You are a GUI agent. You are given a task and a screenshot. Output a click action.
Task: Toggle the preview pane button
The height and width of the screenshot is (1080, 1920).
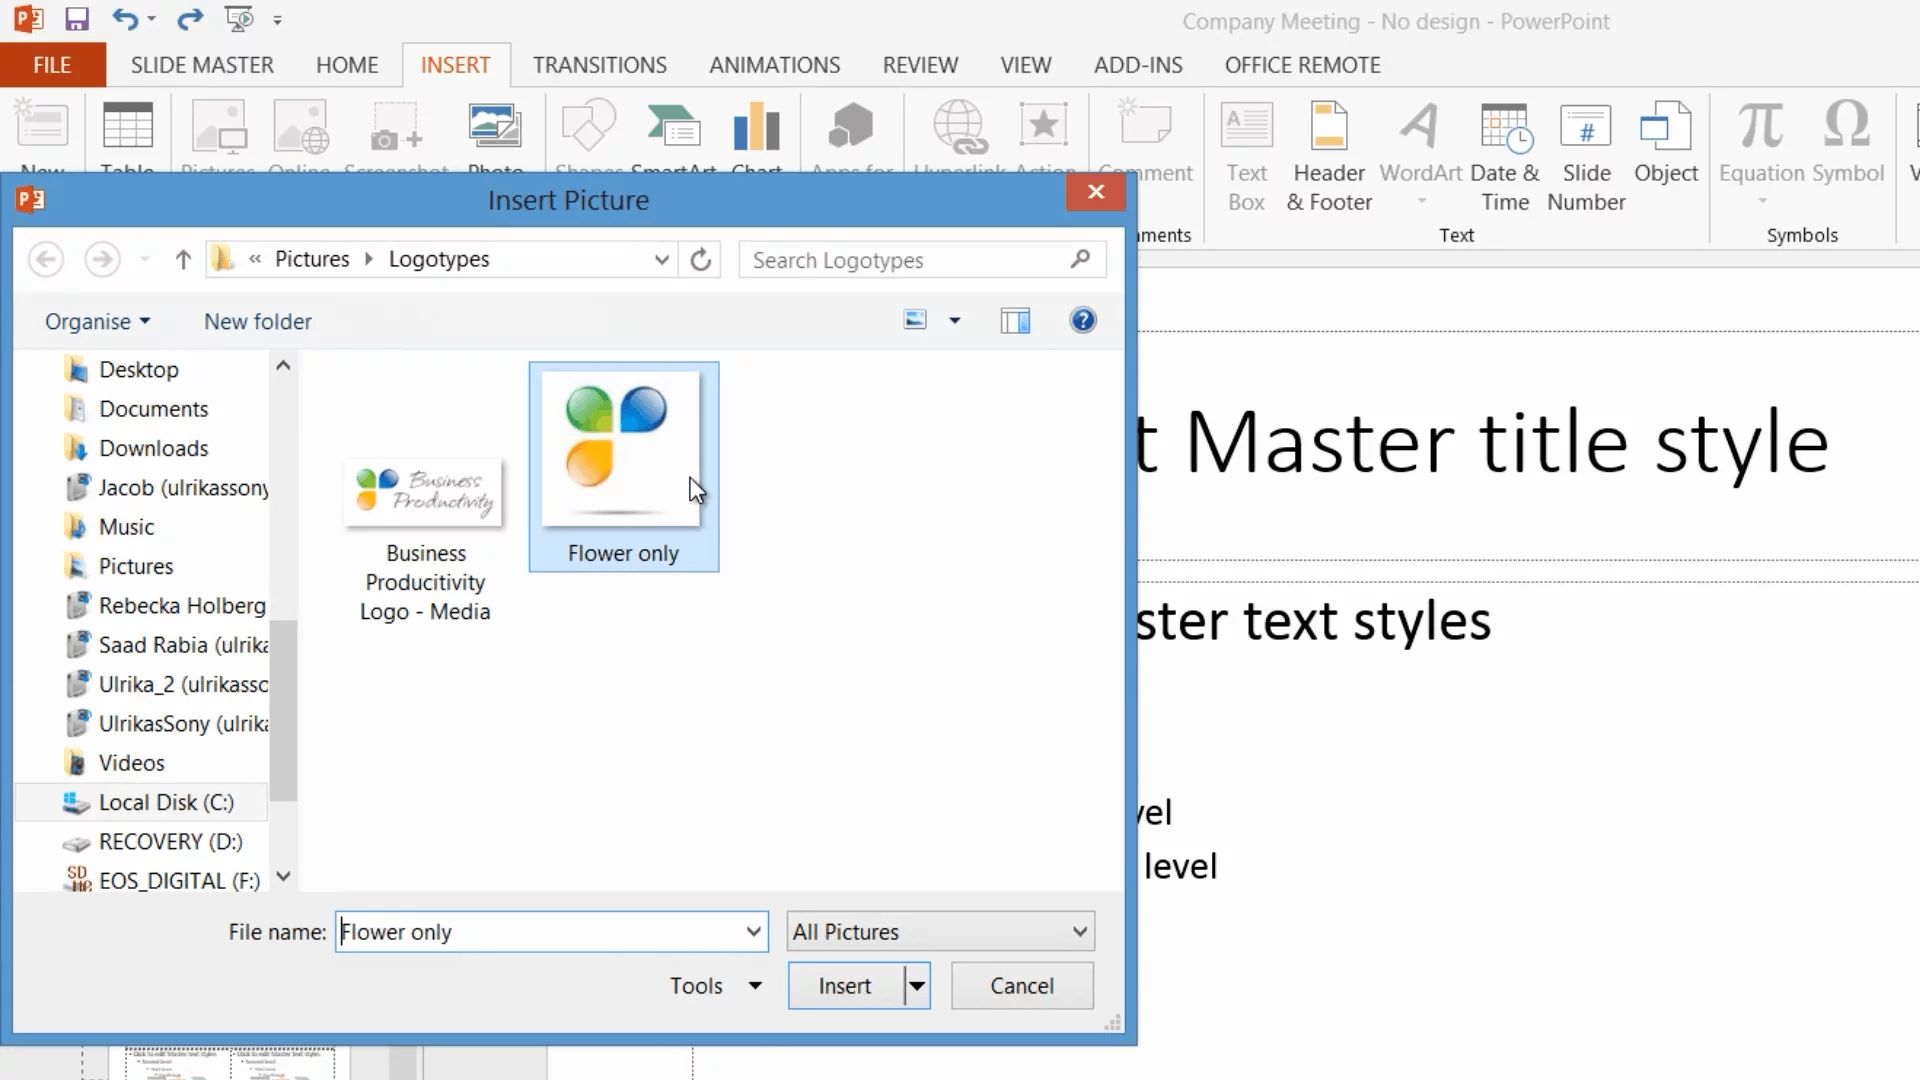tap(1015, 321)
